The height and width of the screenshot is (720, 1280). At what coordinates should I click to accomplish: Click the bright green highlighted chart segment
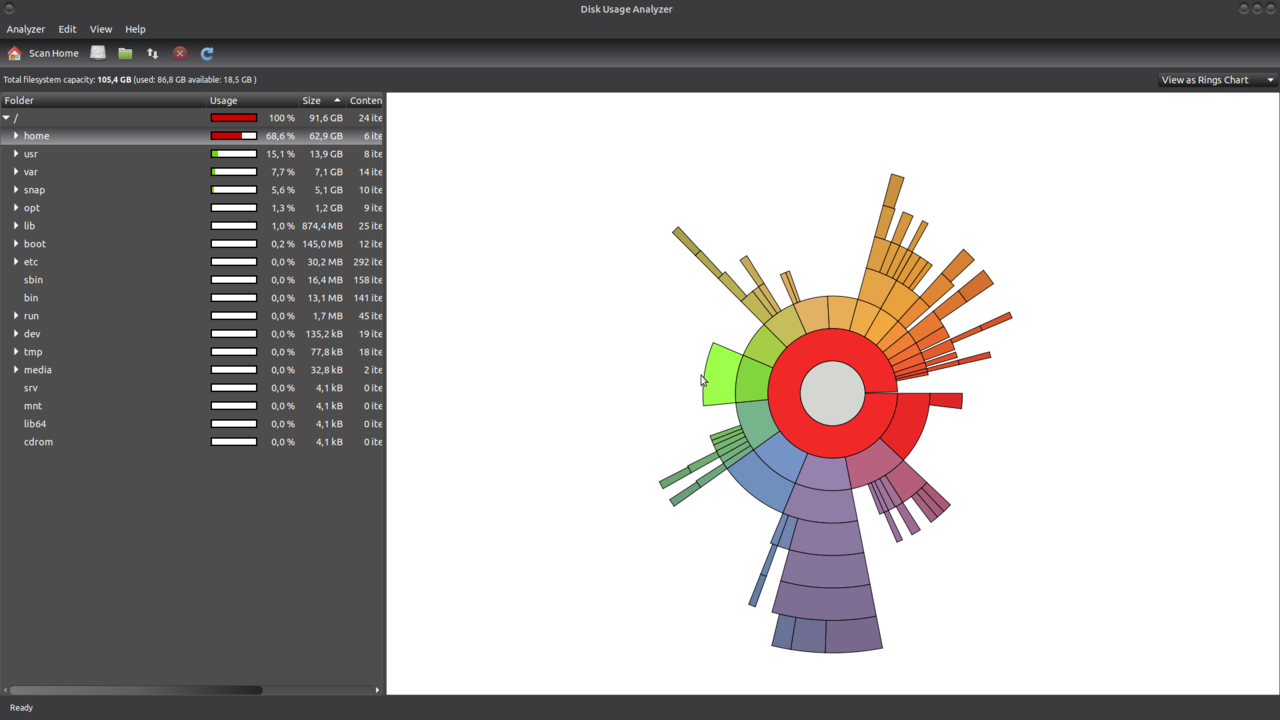tap(722, 375)
